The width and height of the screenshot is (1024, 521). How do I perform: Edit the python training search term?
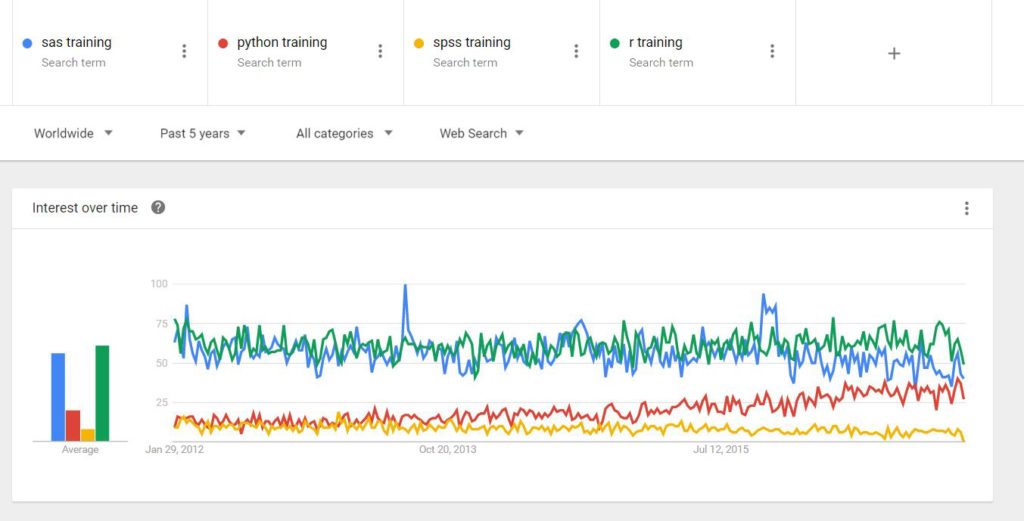point(282,43)
